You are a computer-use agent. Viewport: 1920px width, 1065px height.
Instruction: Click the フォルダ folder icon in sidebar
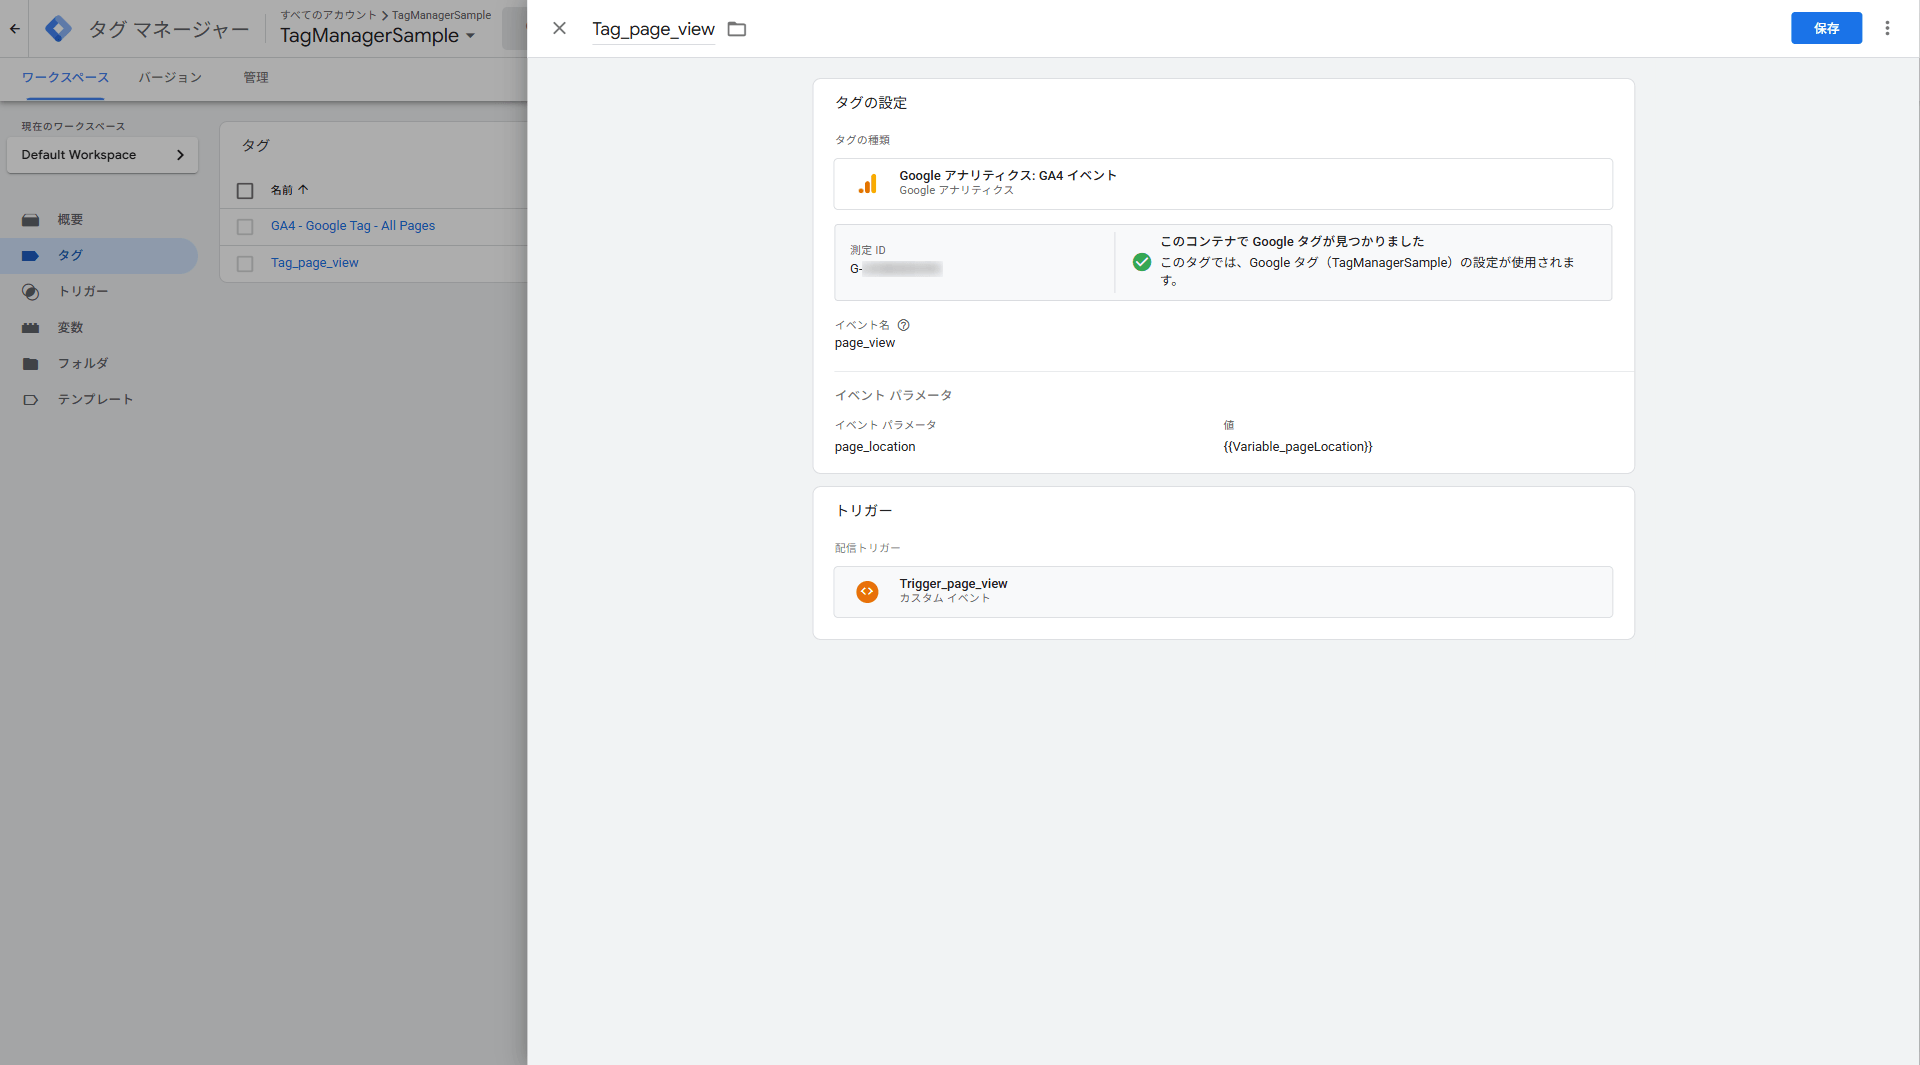[x=31, y=364]
